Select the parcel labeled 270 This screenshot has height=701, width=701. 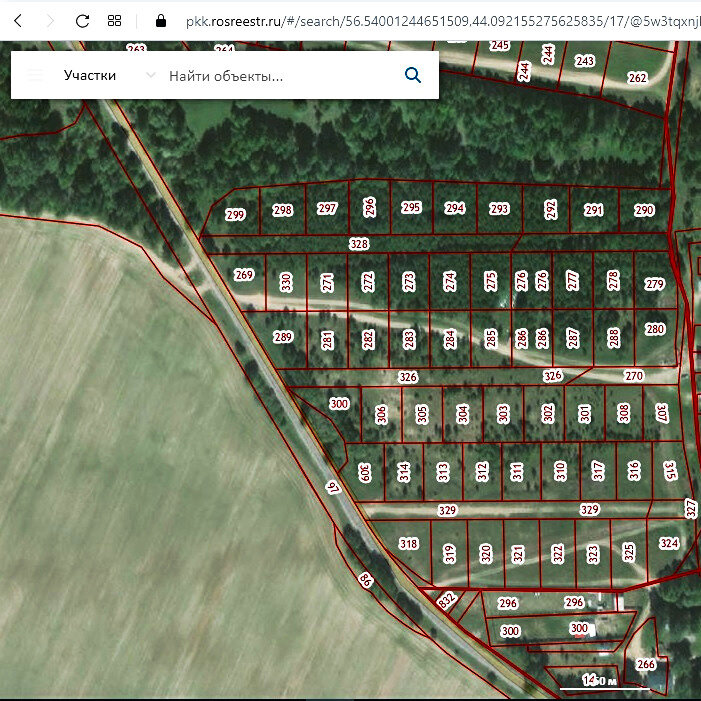[x=634, y=376]
